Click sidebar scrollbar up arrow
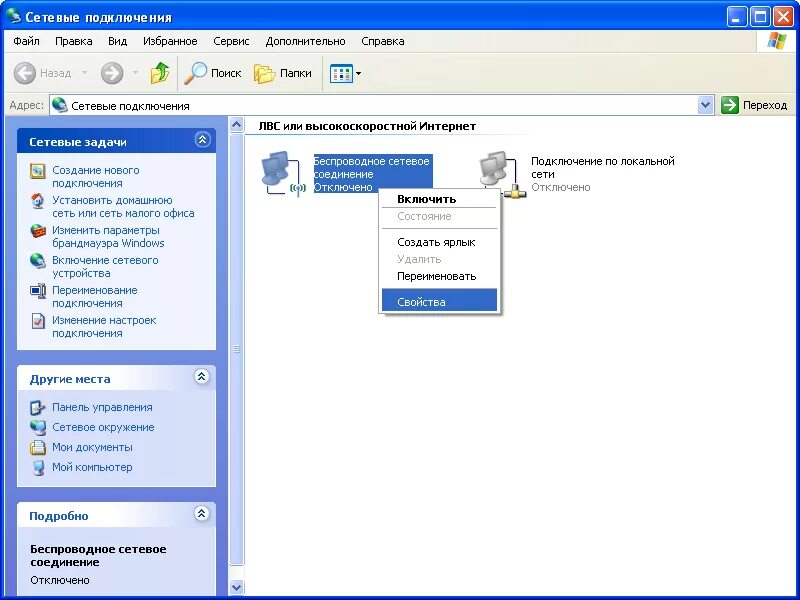The image size is (800, 600). tap(236, 124)
